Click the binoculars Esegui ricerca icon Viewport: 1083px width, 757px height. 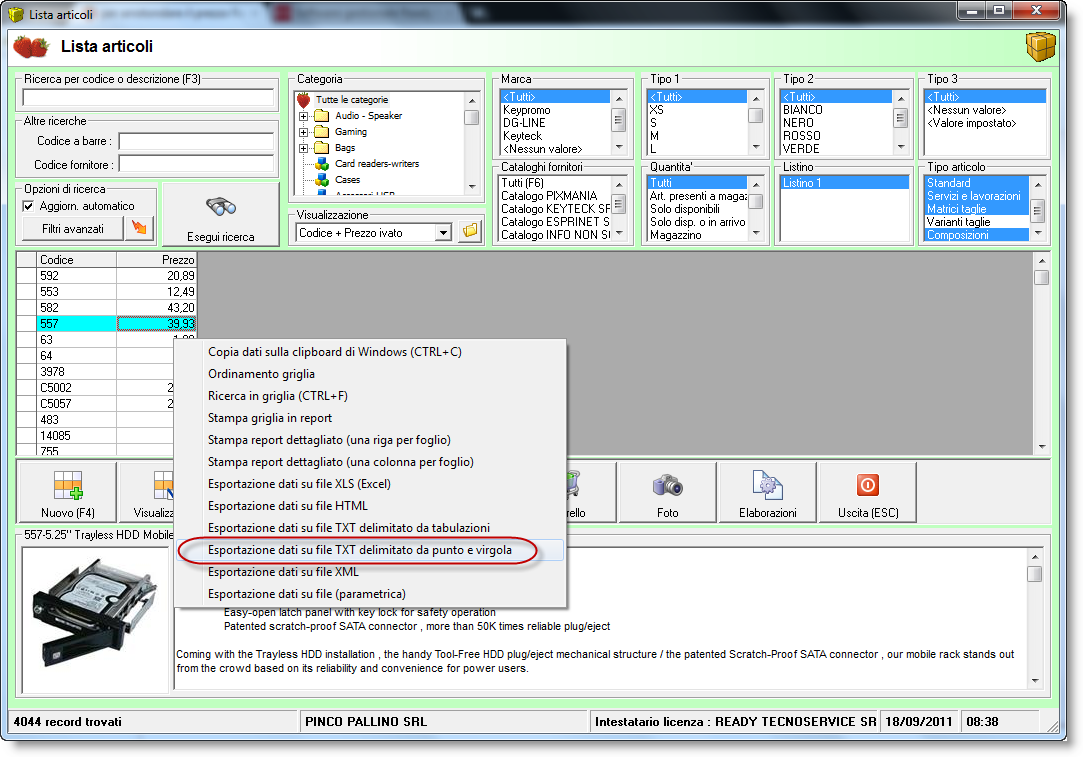[x=221, y=207]
